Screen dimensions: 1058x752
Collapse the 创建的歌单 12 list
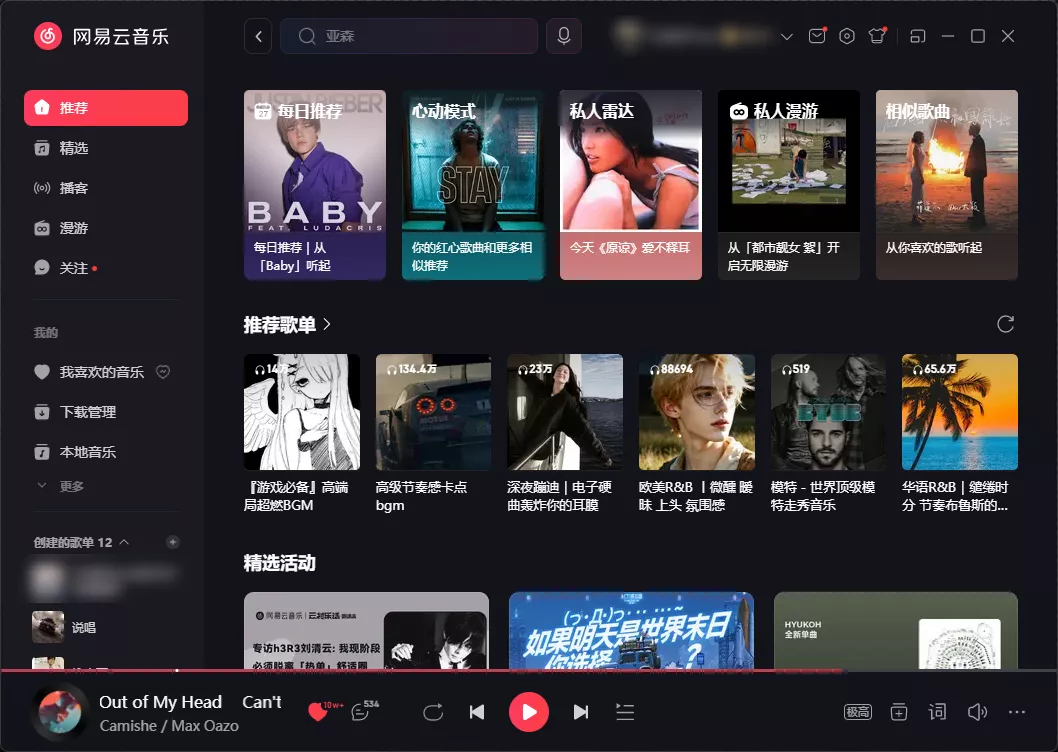coord(124,542)
